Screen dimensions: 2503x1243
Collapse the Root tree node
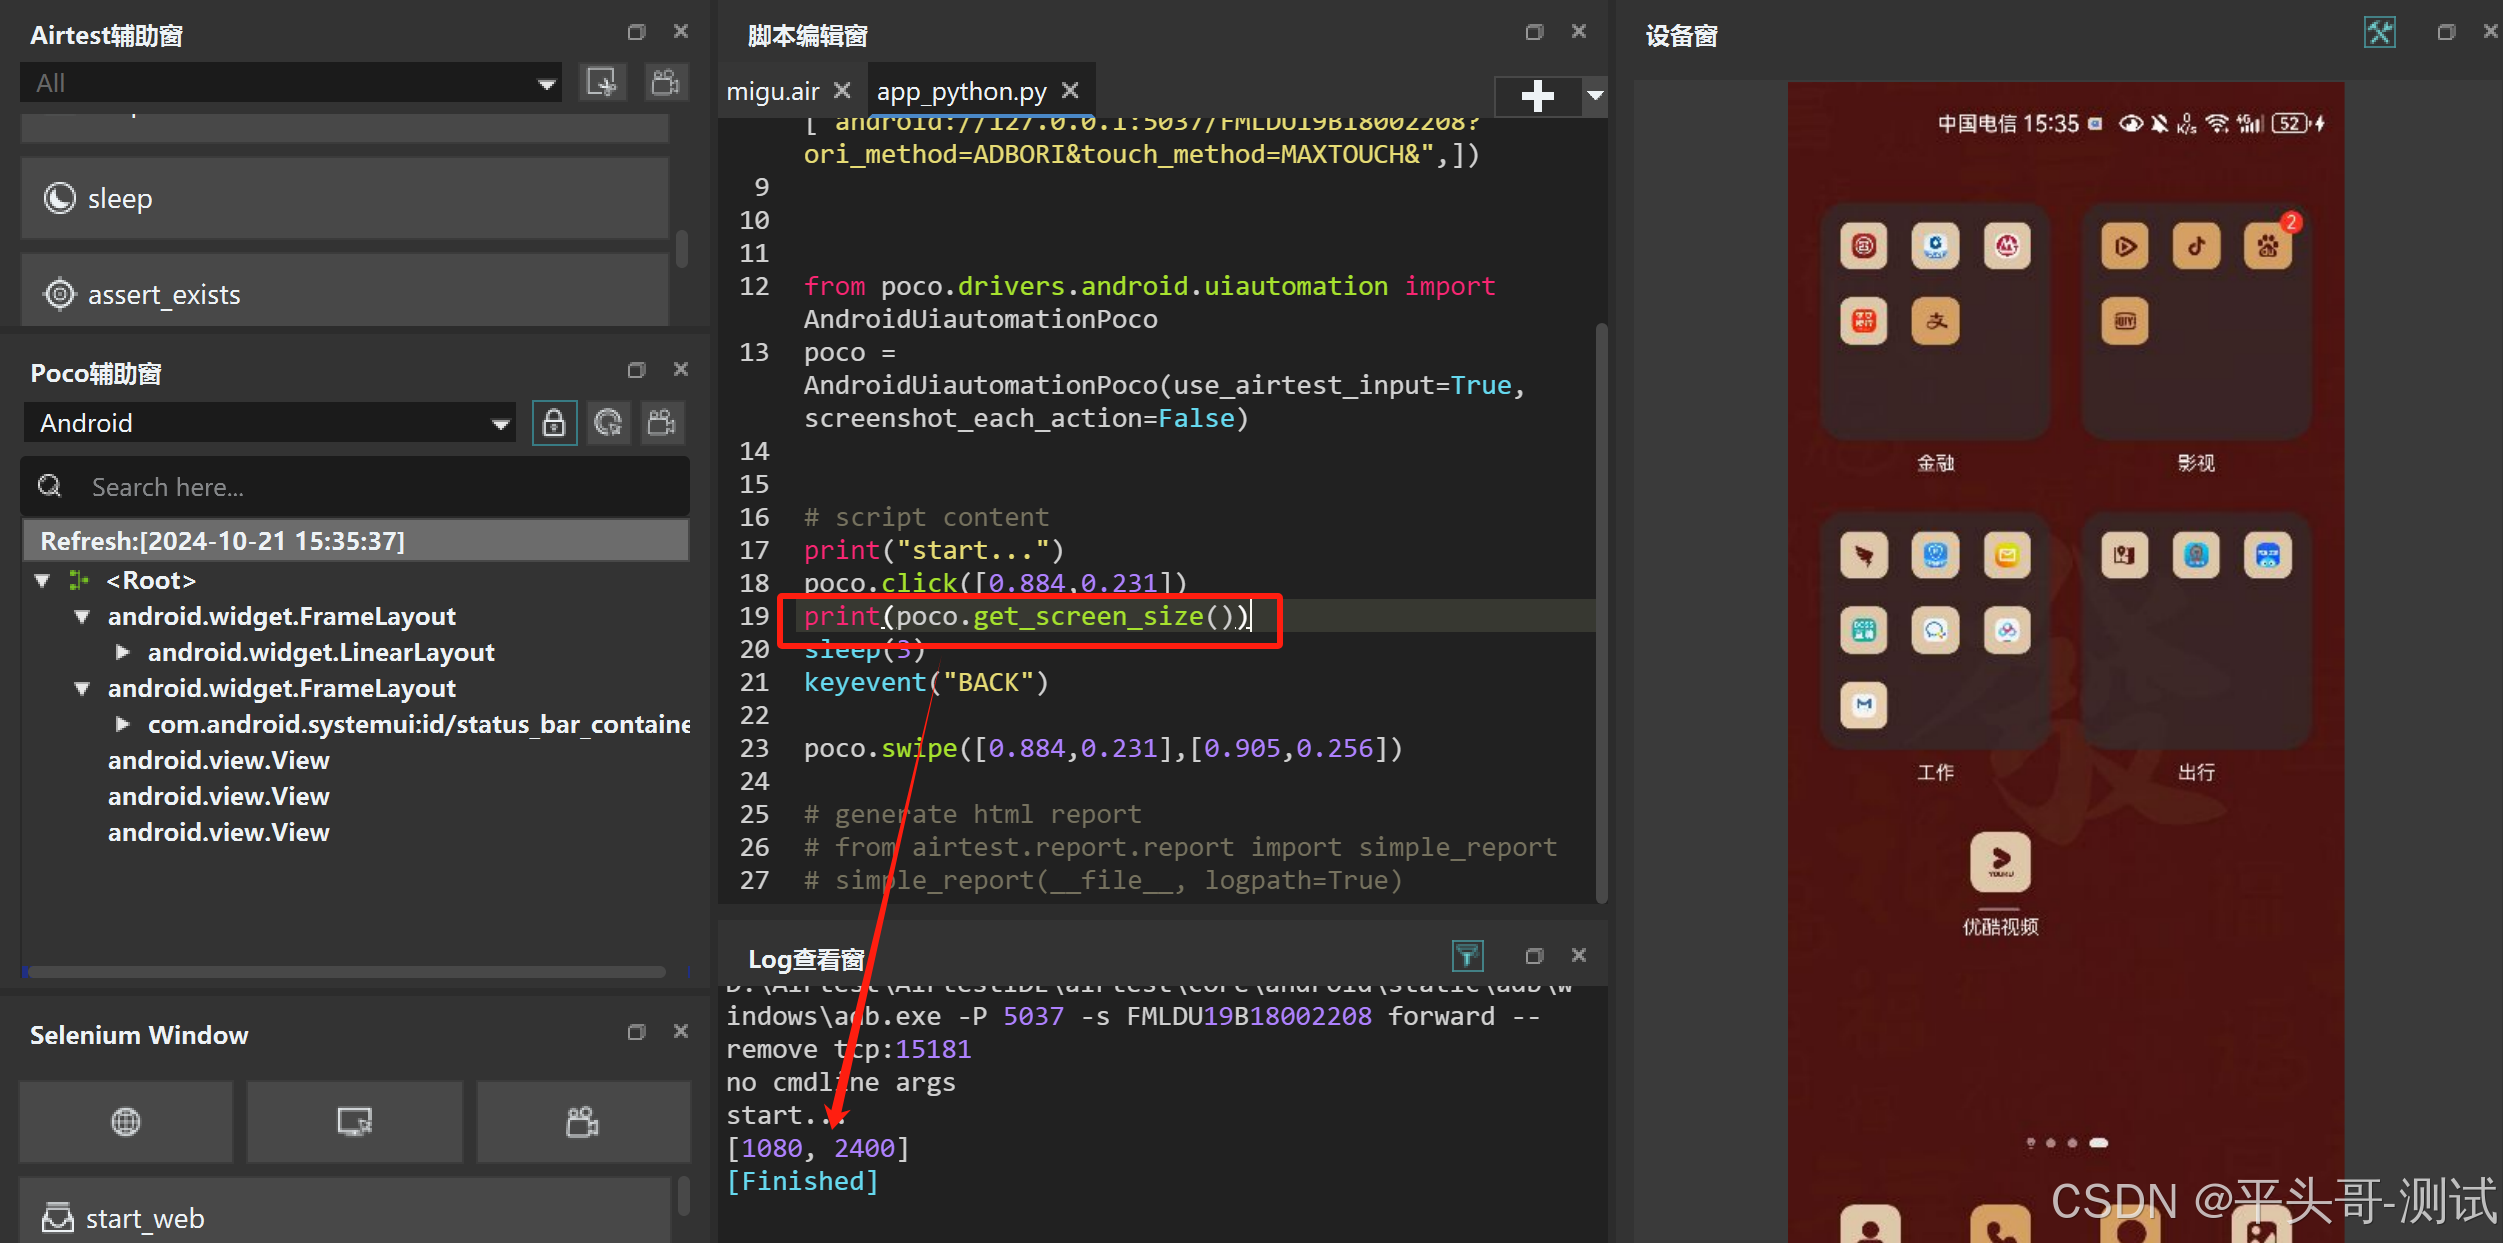(x=43, y=580)
